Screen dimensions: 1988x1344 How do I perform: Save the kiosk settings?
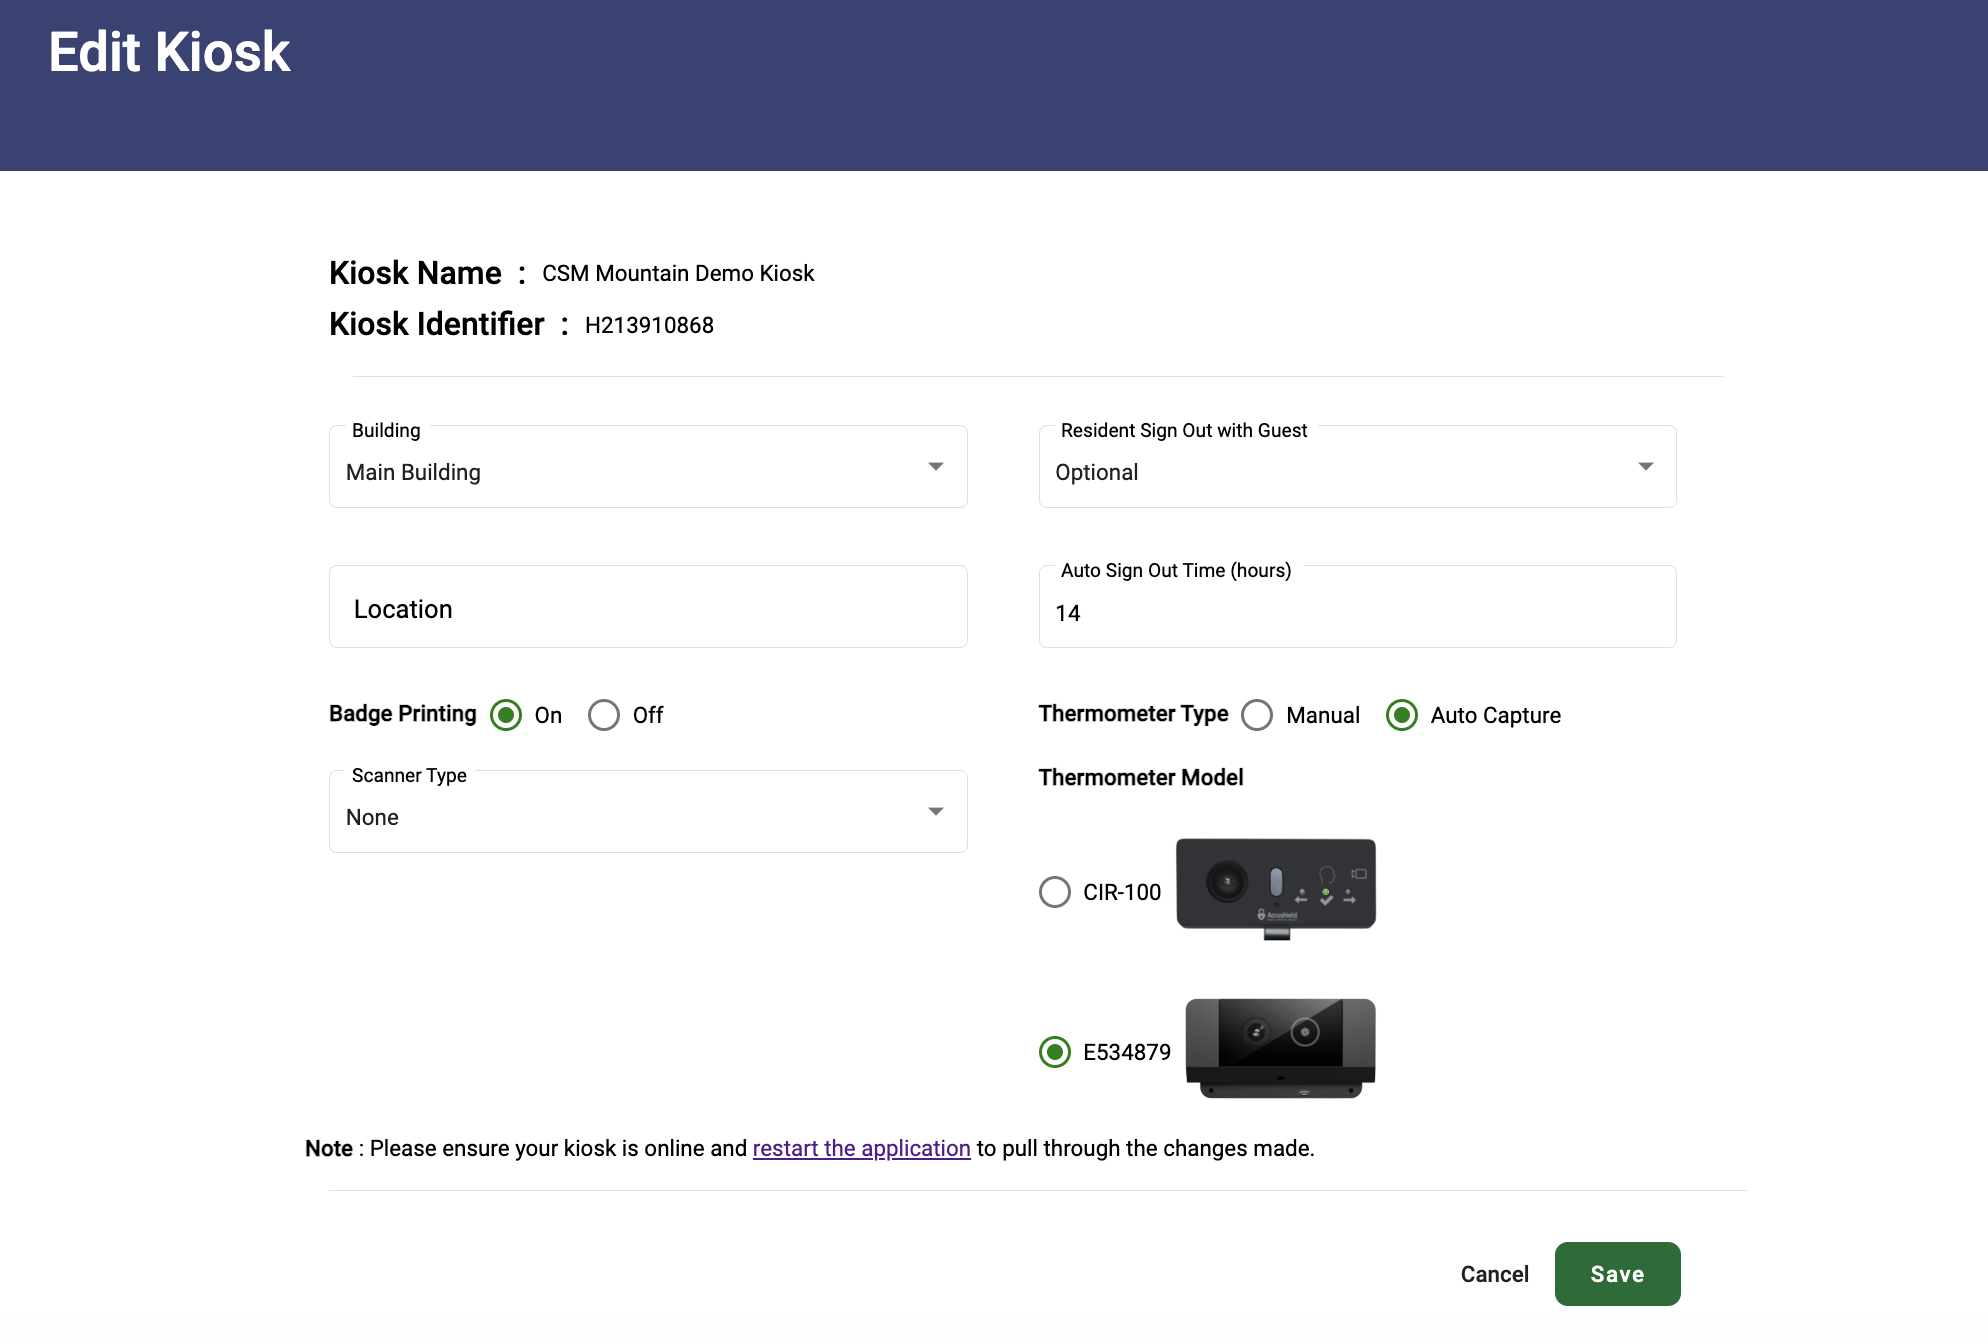tap(1617, 1273)
